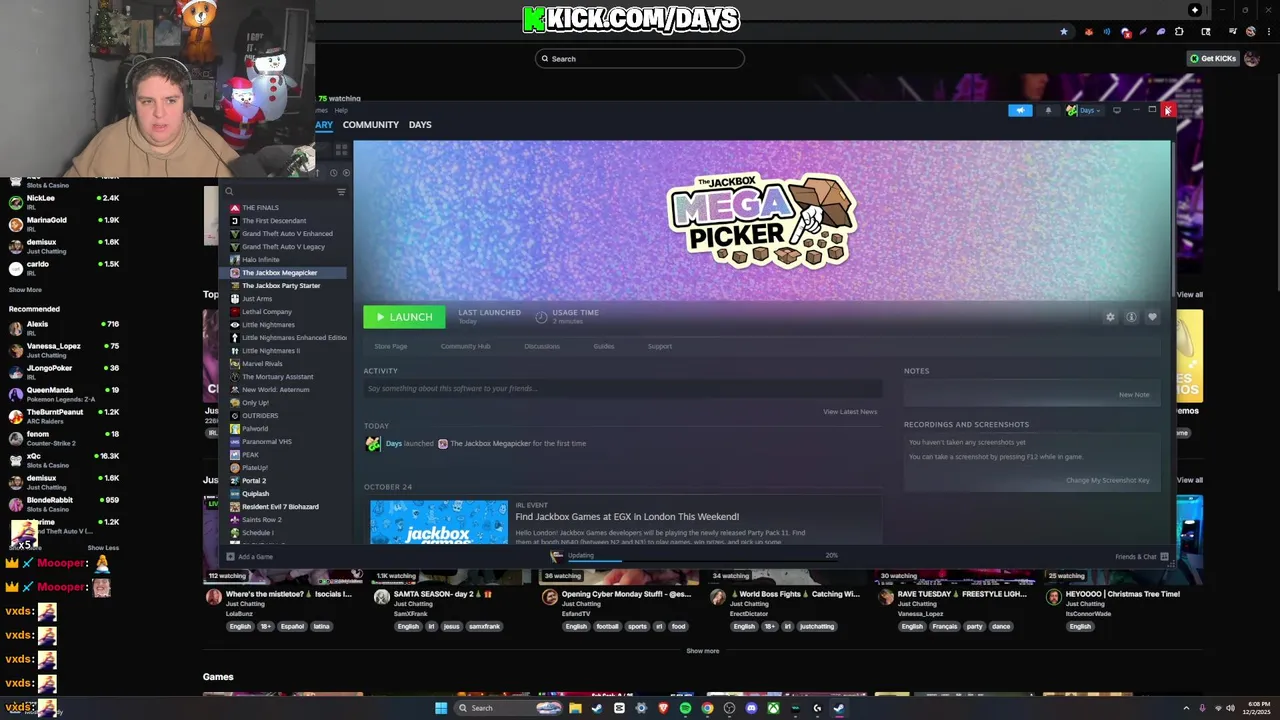Open Spotify from the taskbar
The image size is (1280, 720).
[685, 708]
